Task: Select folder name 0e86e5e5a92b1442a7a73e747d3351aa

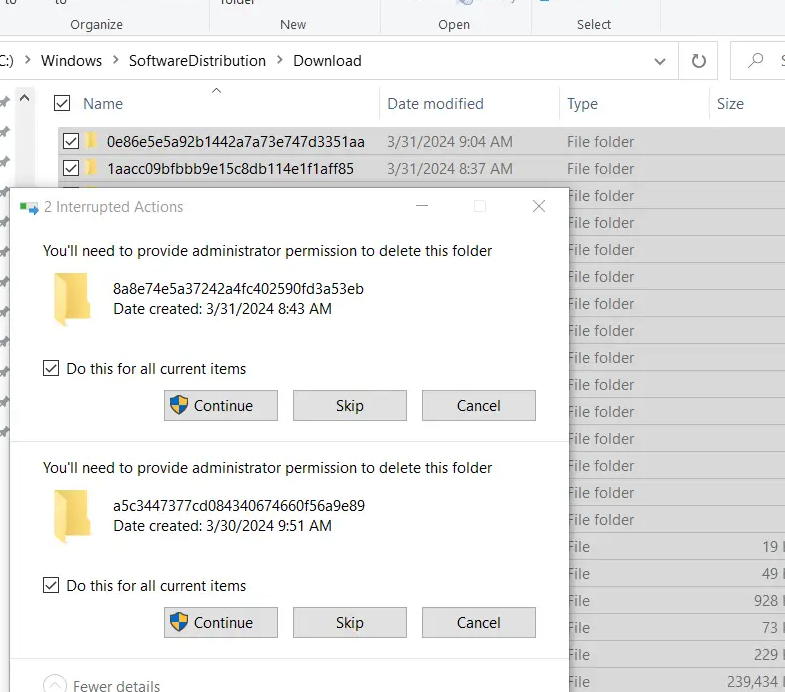Action: click(236, 142)
